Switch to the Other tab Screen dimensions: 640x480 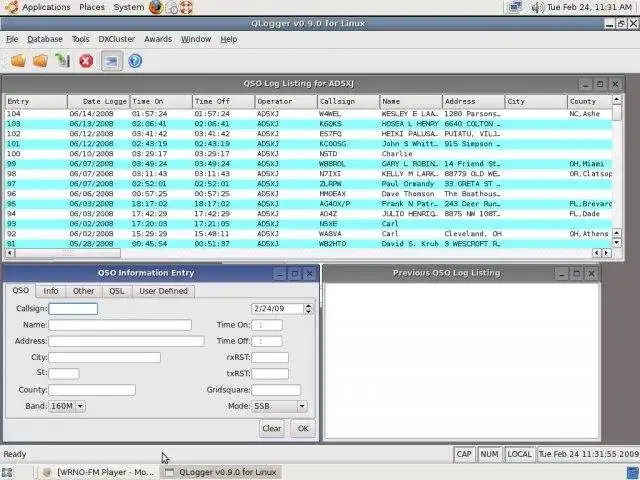click(x=83, y=291)
